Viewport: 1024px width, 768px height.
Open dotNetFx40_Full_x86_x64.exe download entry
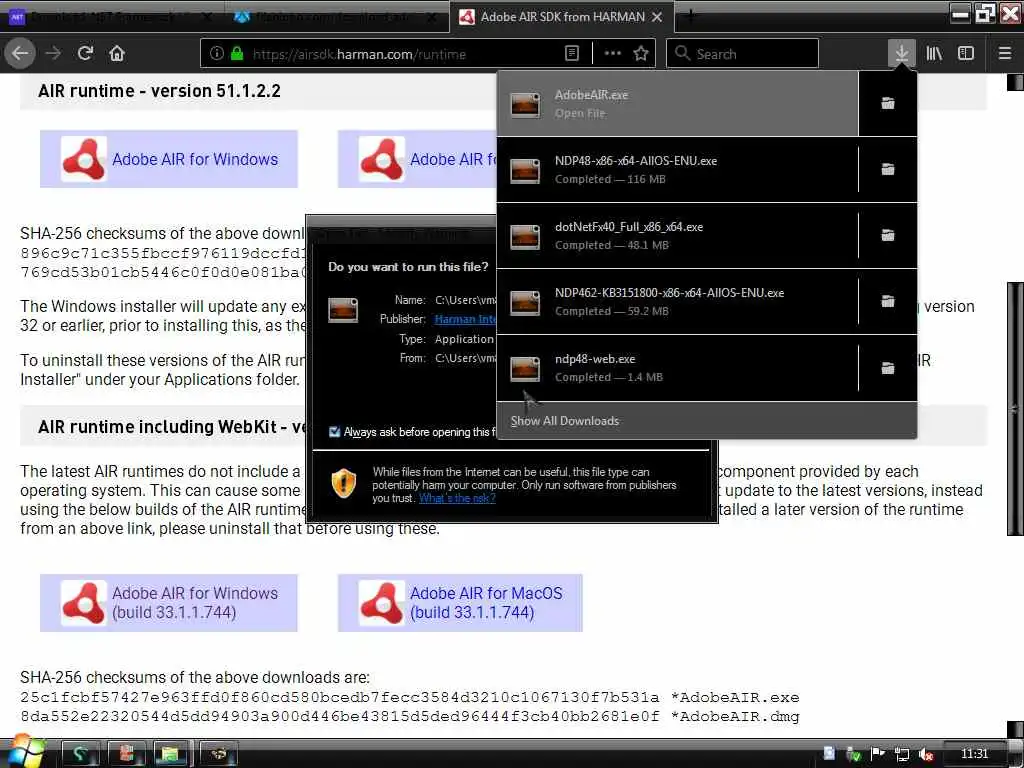pyautogui.click(x=677, y=236)
